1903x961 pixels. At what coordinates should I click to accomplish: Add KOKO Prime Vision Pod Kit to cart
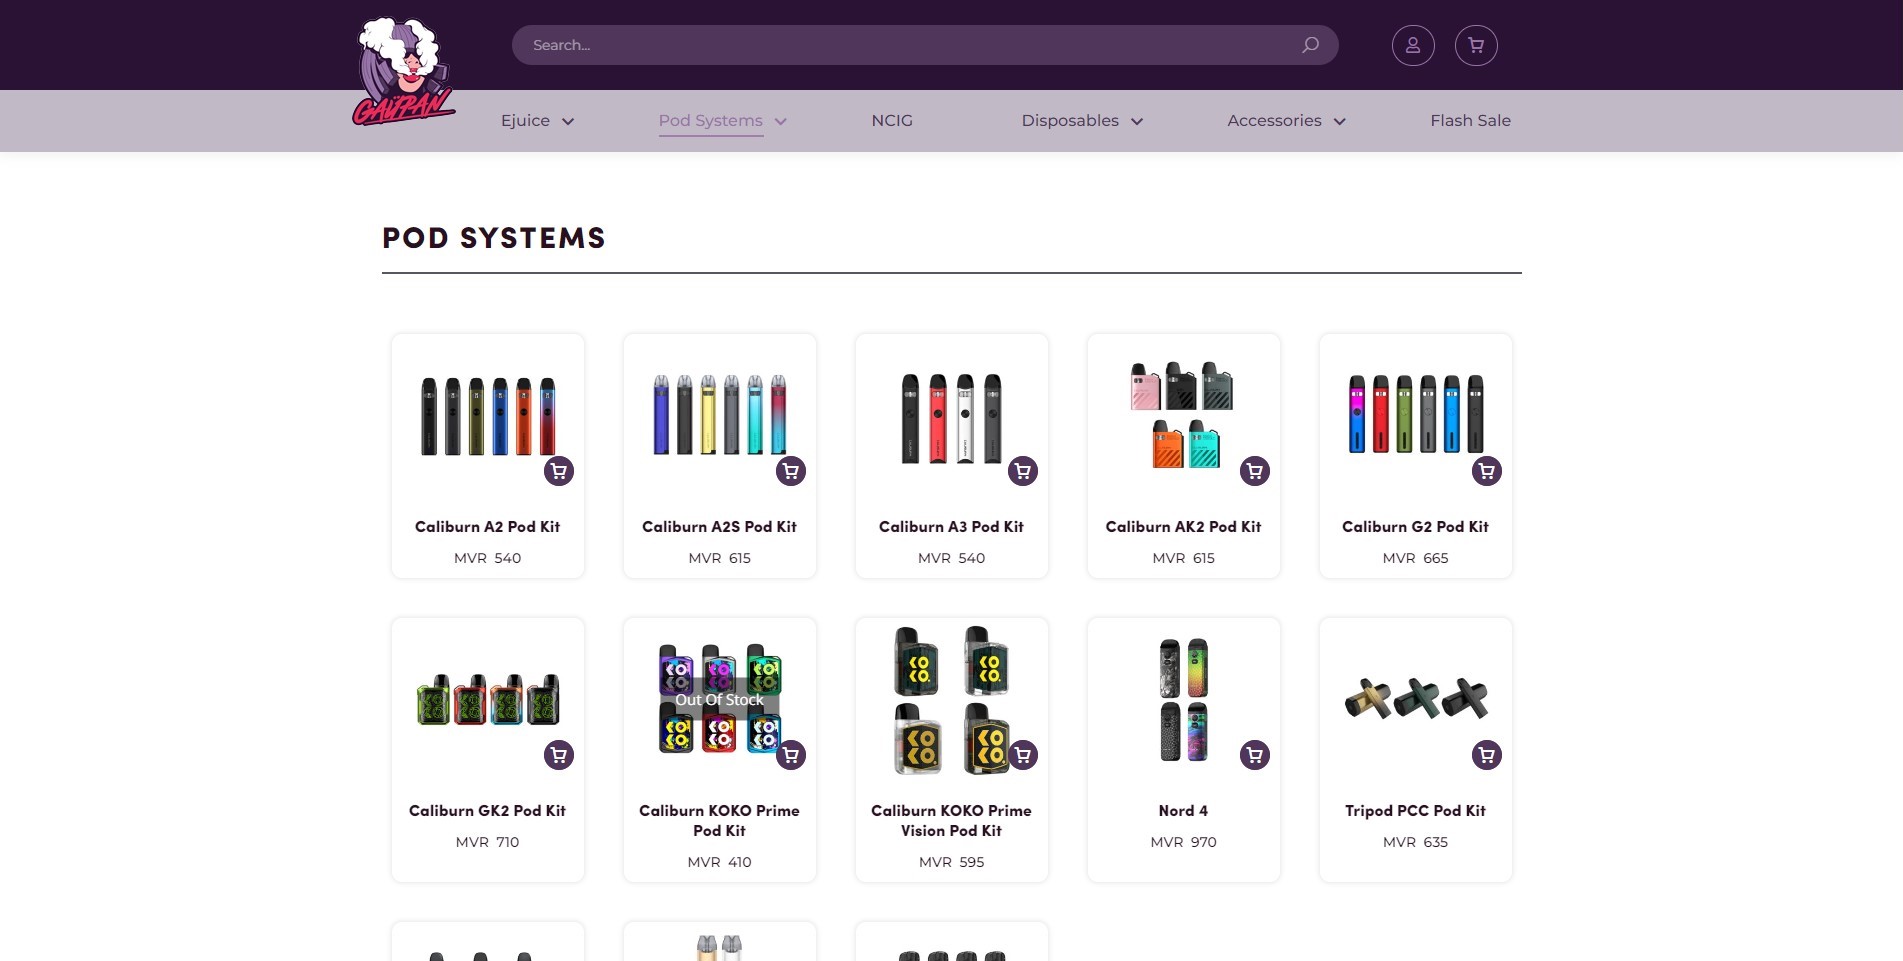click(x=1023, y=755)
